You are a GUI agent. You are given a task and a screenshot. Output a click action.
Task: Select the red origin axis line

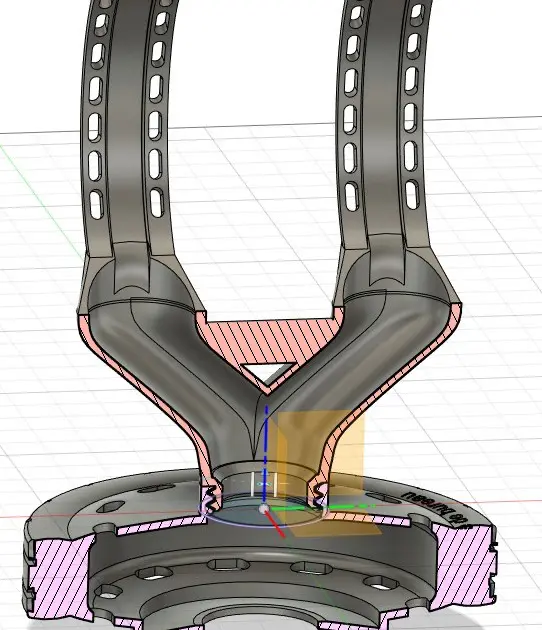[x=276, y=524]
